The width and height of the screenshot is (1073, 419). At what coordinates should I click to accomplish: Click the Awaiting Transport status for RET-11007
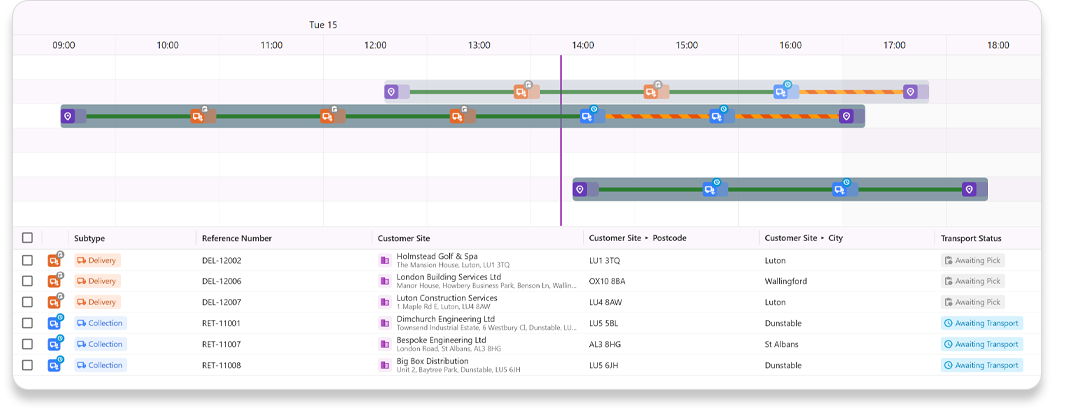pyautogui.click(x=981, y=344)
